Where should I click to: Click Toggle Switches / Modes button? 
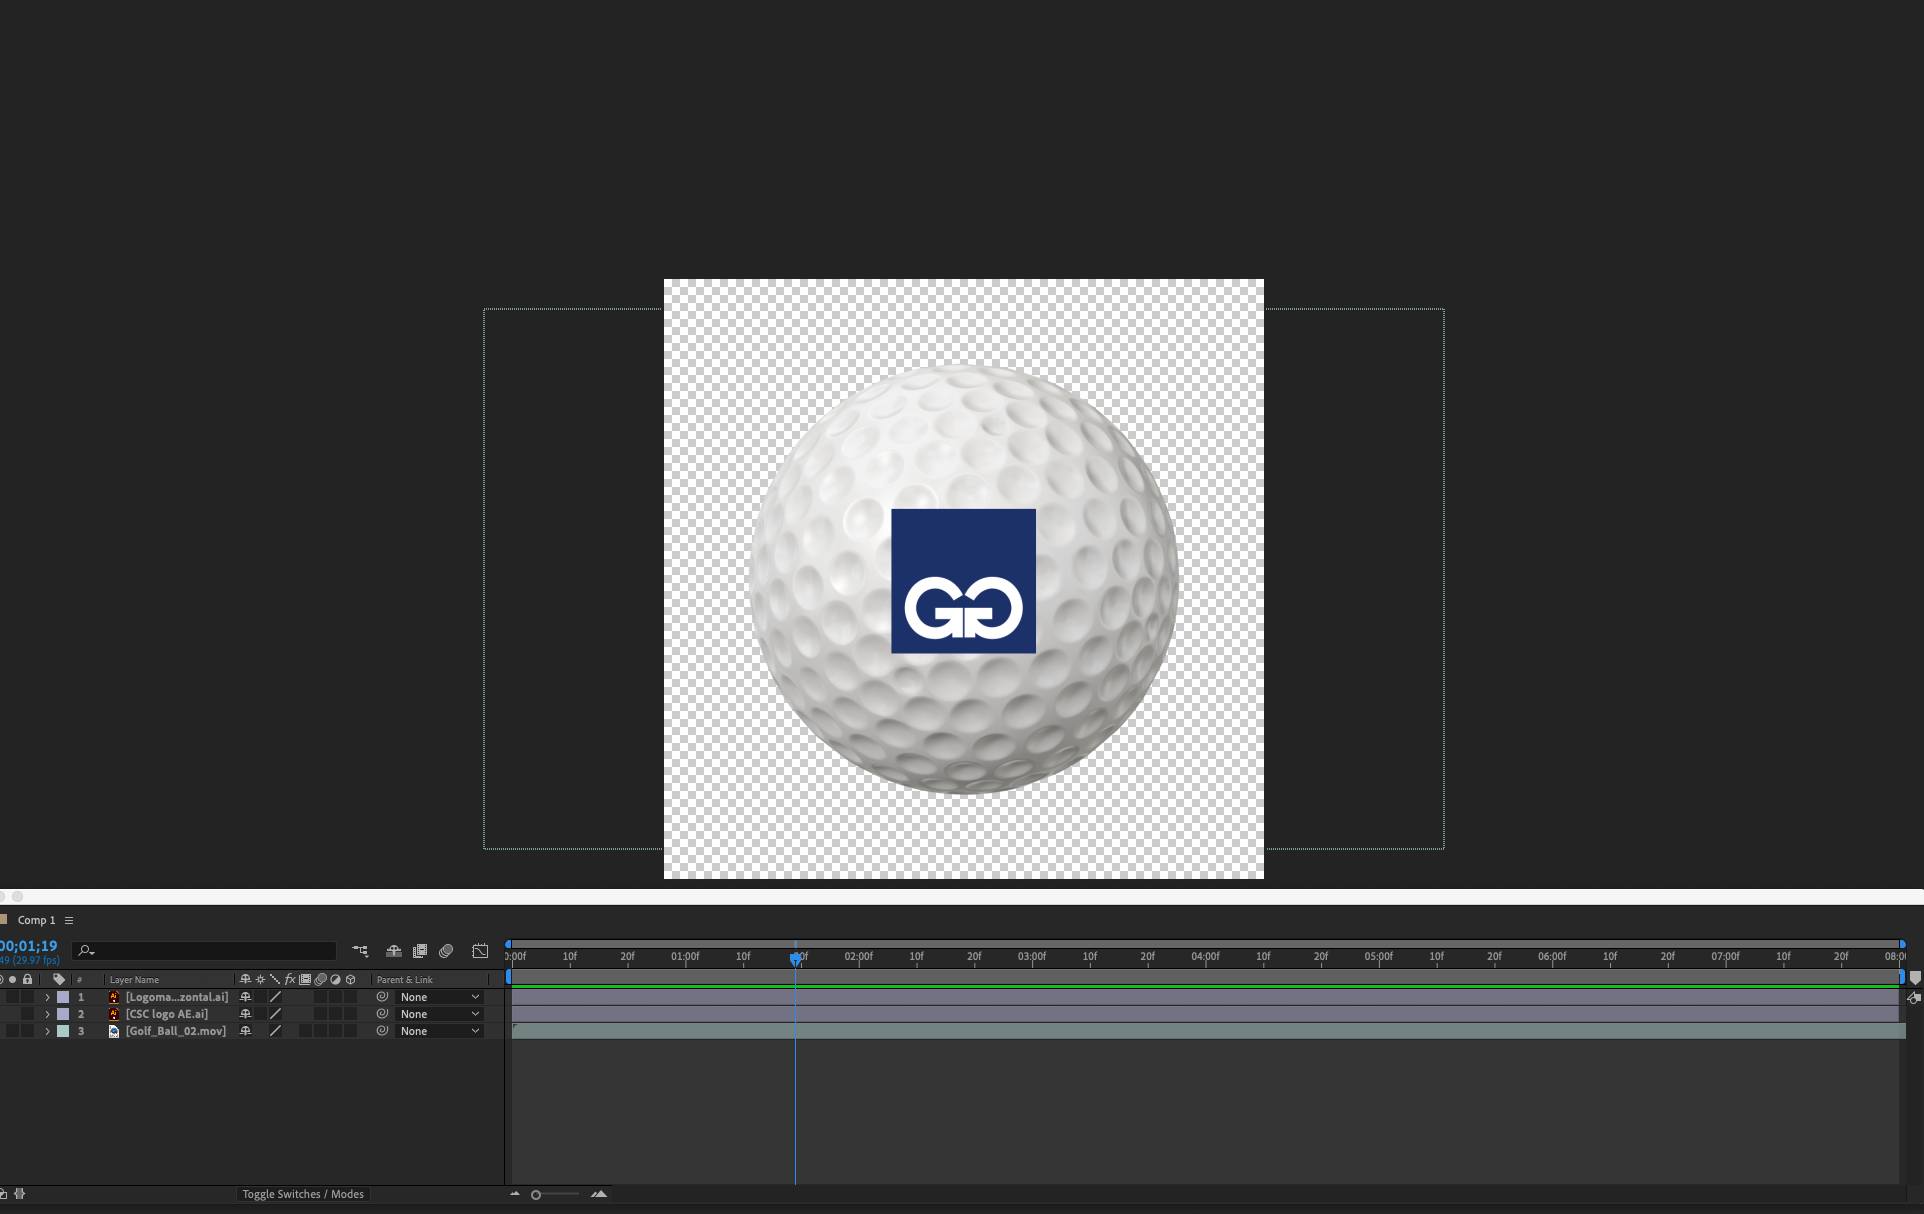click(303, 1194)
